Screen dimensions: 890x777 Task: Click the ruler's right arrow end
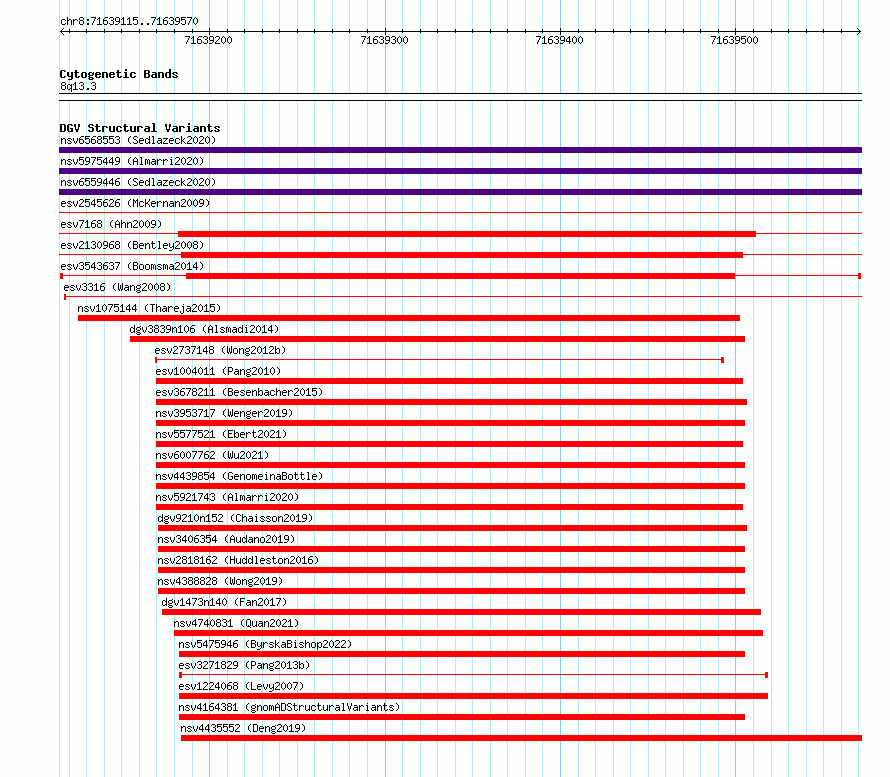tap(859, 32)
